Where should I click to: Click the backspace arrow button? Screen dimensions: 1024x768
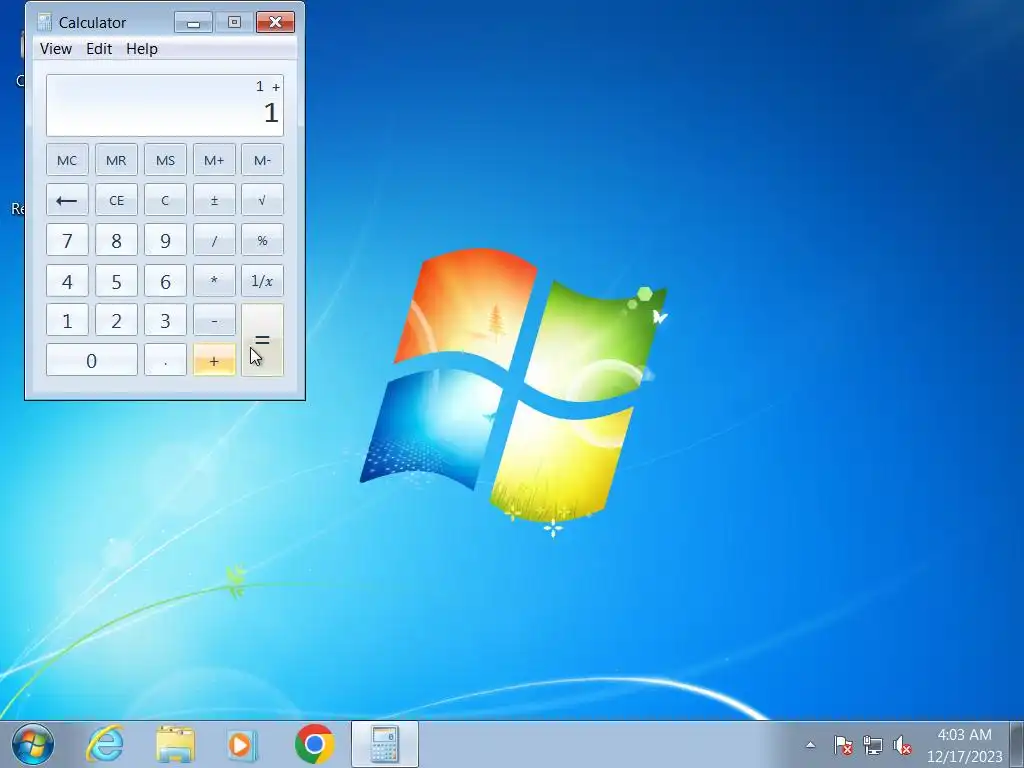click(67, 200)
